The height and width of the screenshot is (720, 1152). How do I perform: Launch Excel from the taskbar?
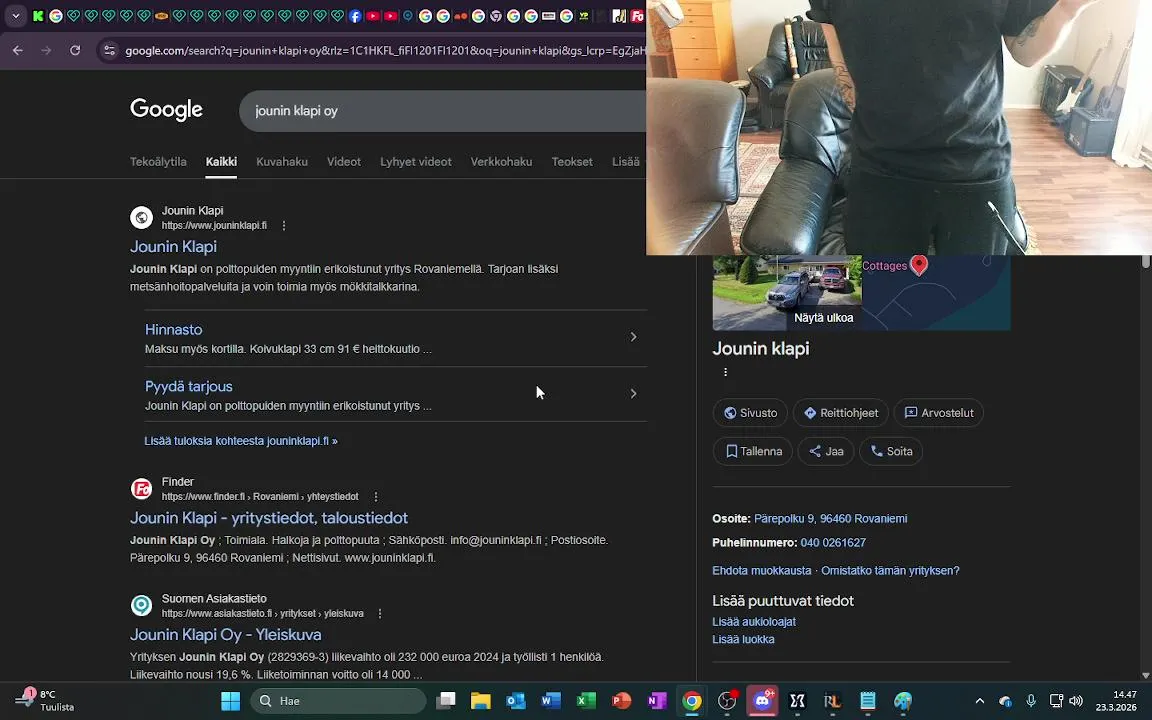point(586,701)
